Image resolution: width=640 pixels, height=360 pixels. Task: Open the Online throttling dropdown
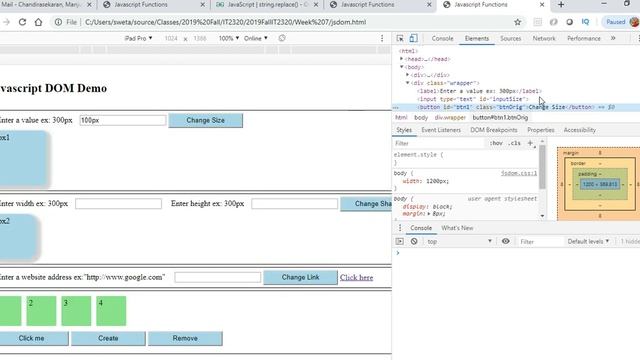pyautogui.click(x=256, y=38)
